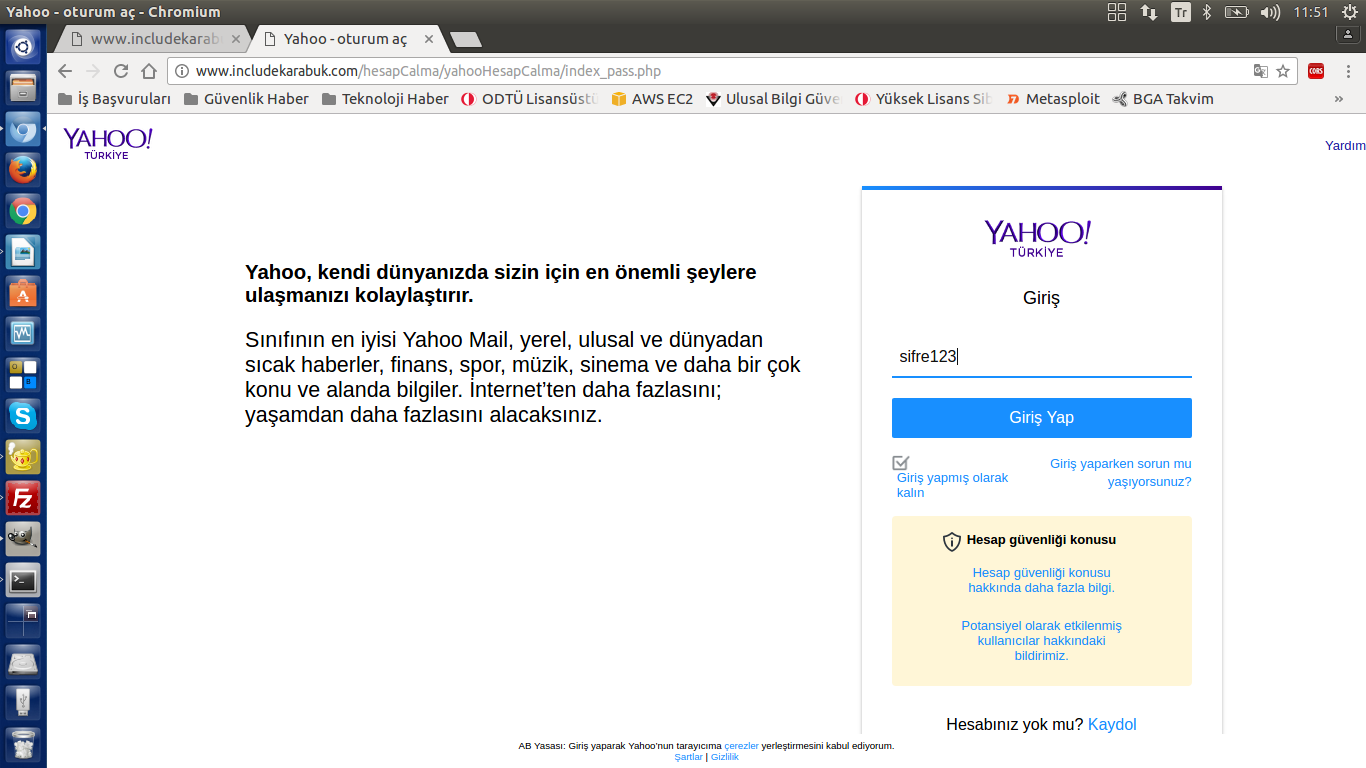Select the 'Yahoo - oturum aç' tab
The image size is (1366, 768).
pos(346,39)
